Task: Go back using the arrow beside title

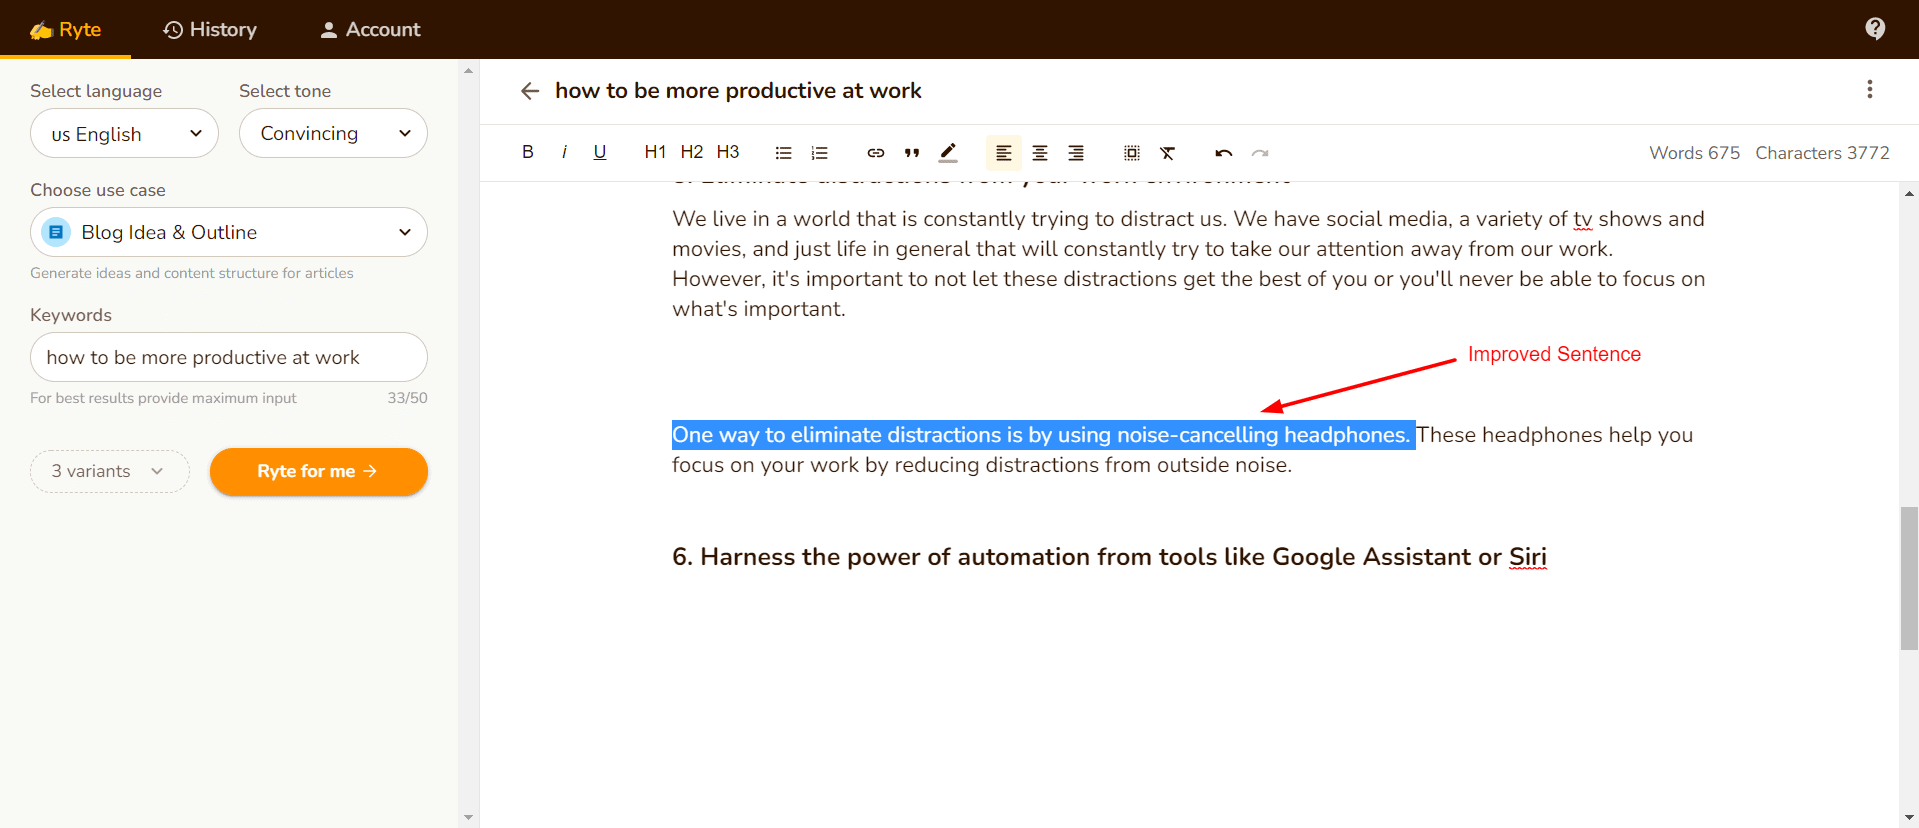Action: click(530, 91)
